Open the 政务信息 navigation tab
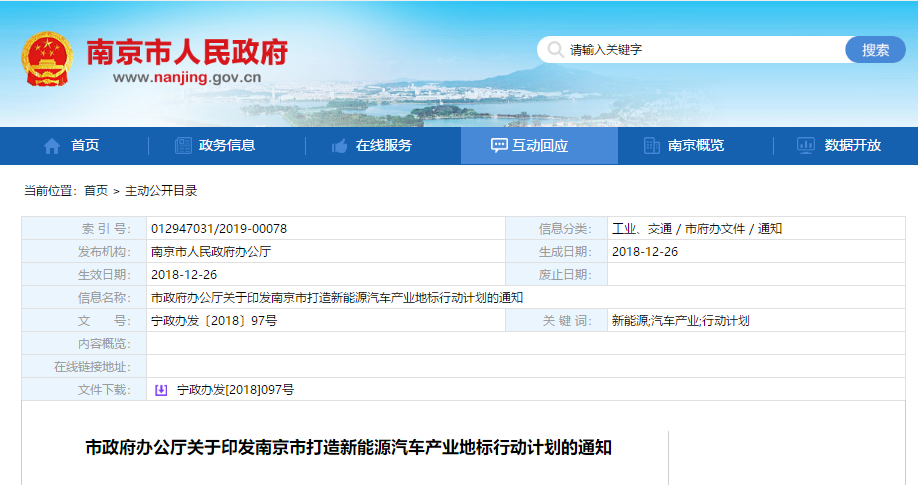Viewport: 918px width, 485px height. click(x=227, y=146)
